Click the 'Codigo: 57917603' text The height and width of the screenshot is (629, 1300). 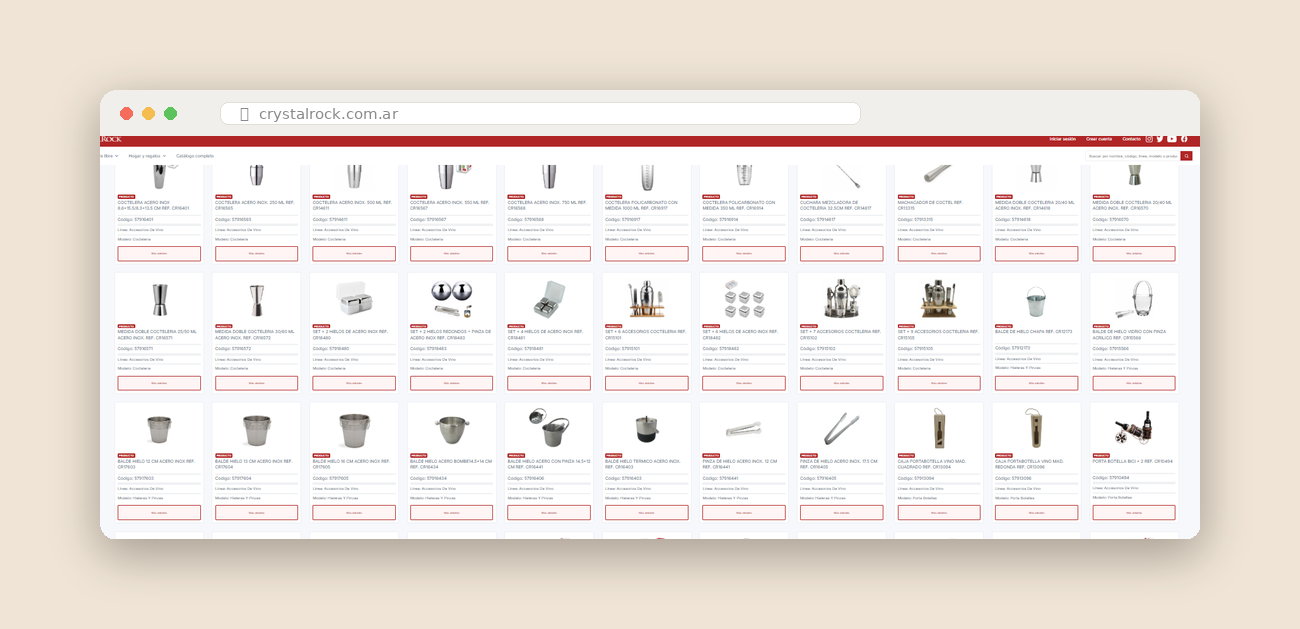[x=135, y=478]
